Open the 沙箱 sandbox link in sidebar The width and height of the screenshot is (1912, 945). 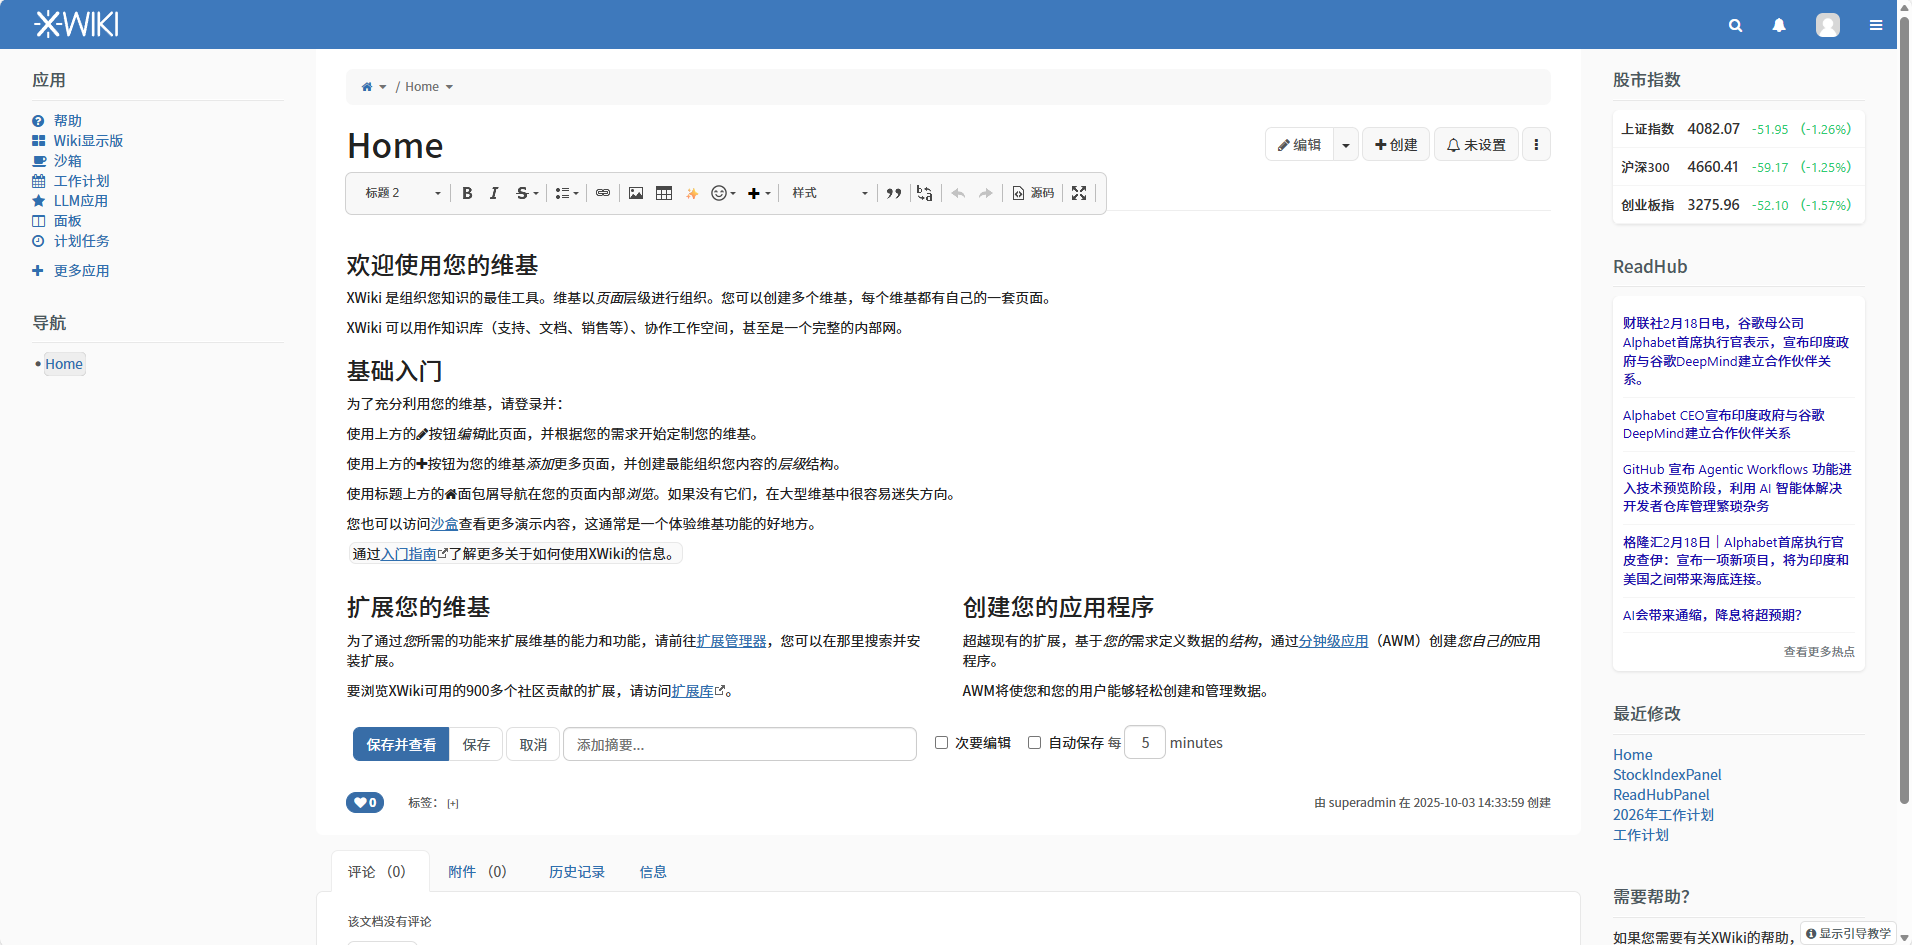[x=68, y=160]
